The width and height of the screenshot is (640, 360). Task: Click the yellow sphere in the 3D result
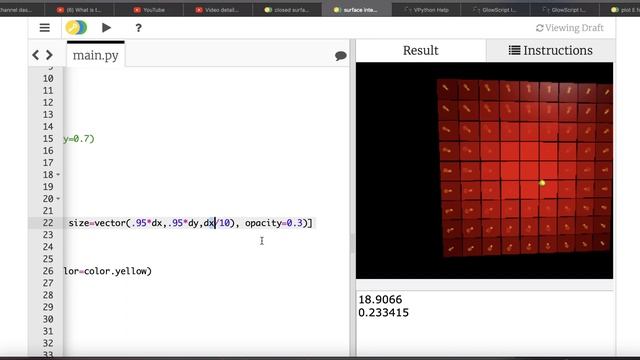pyautogui.click(x=542, y=183)
